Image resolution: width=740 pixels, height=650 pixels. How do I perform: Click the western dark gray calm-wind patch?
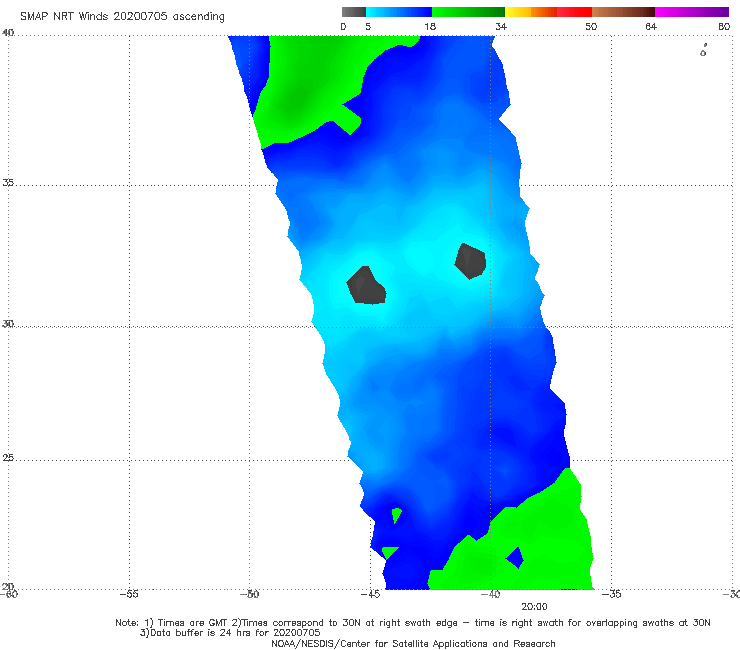366,286
